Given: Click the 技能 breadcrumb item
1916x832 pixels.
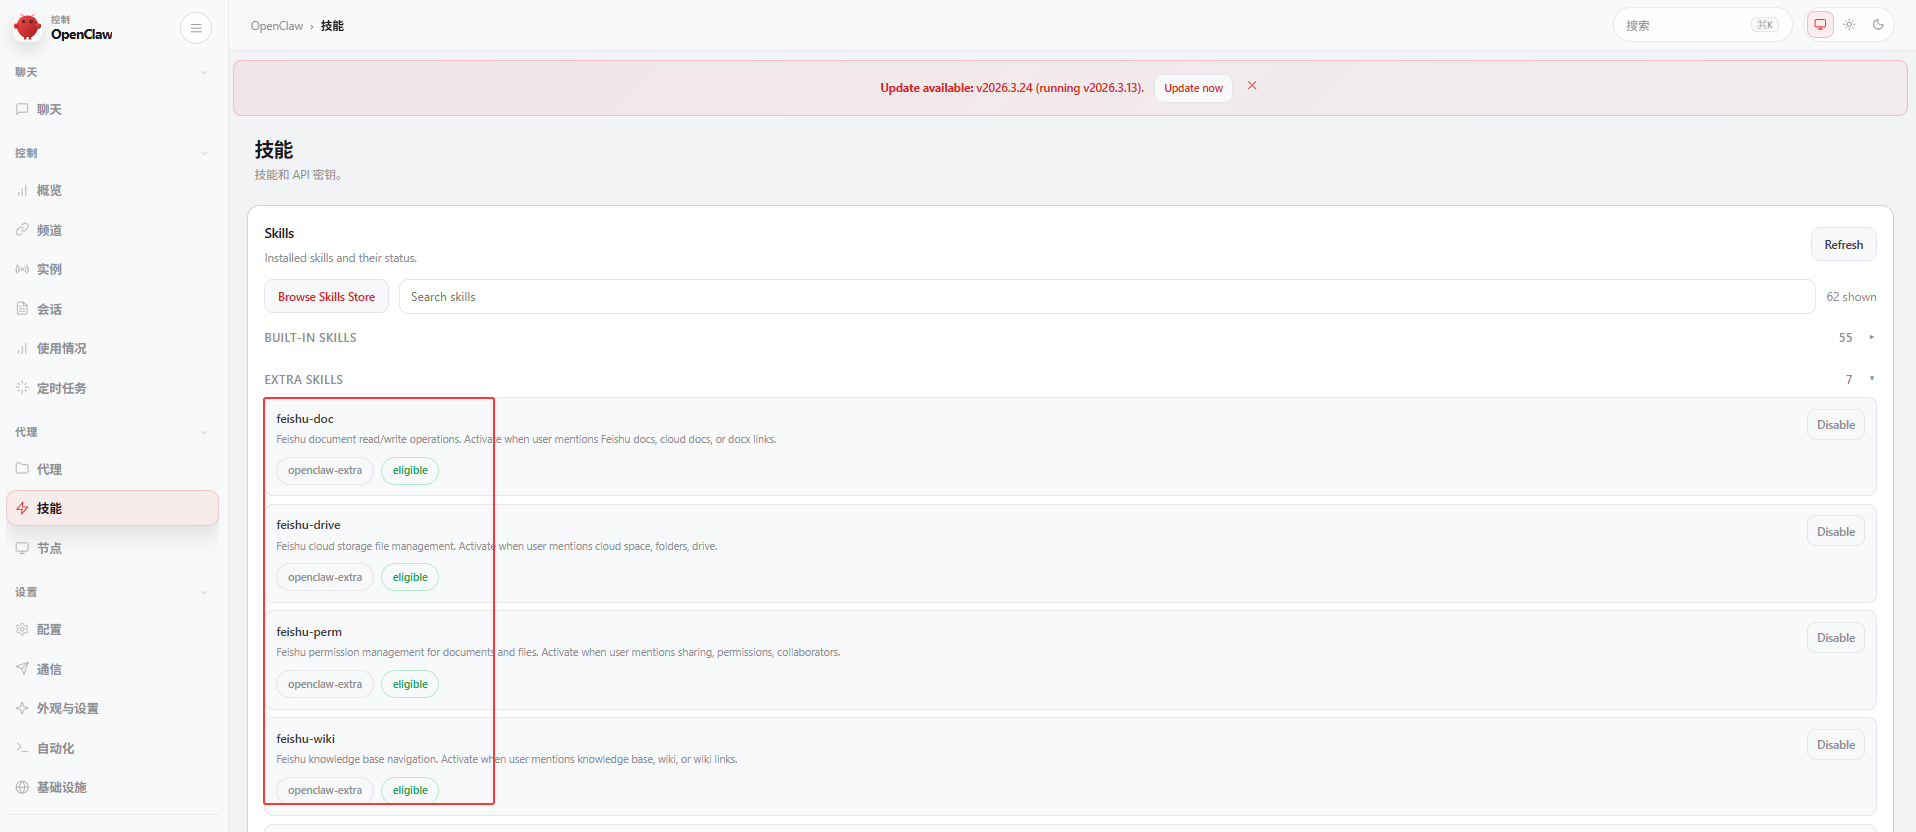Looking at the screenshot, I should (332, 26).
